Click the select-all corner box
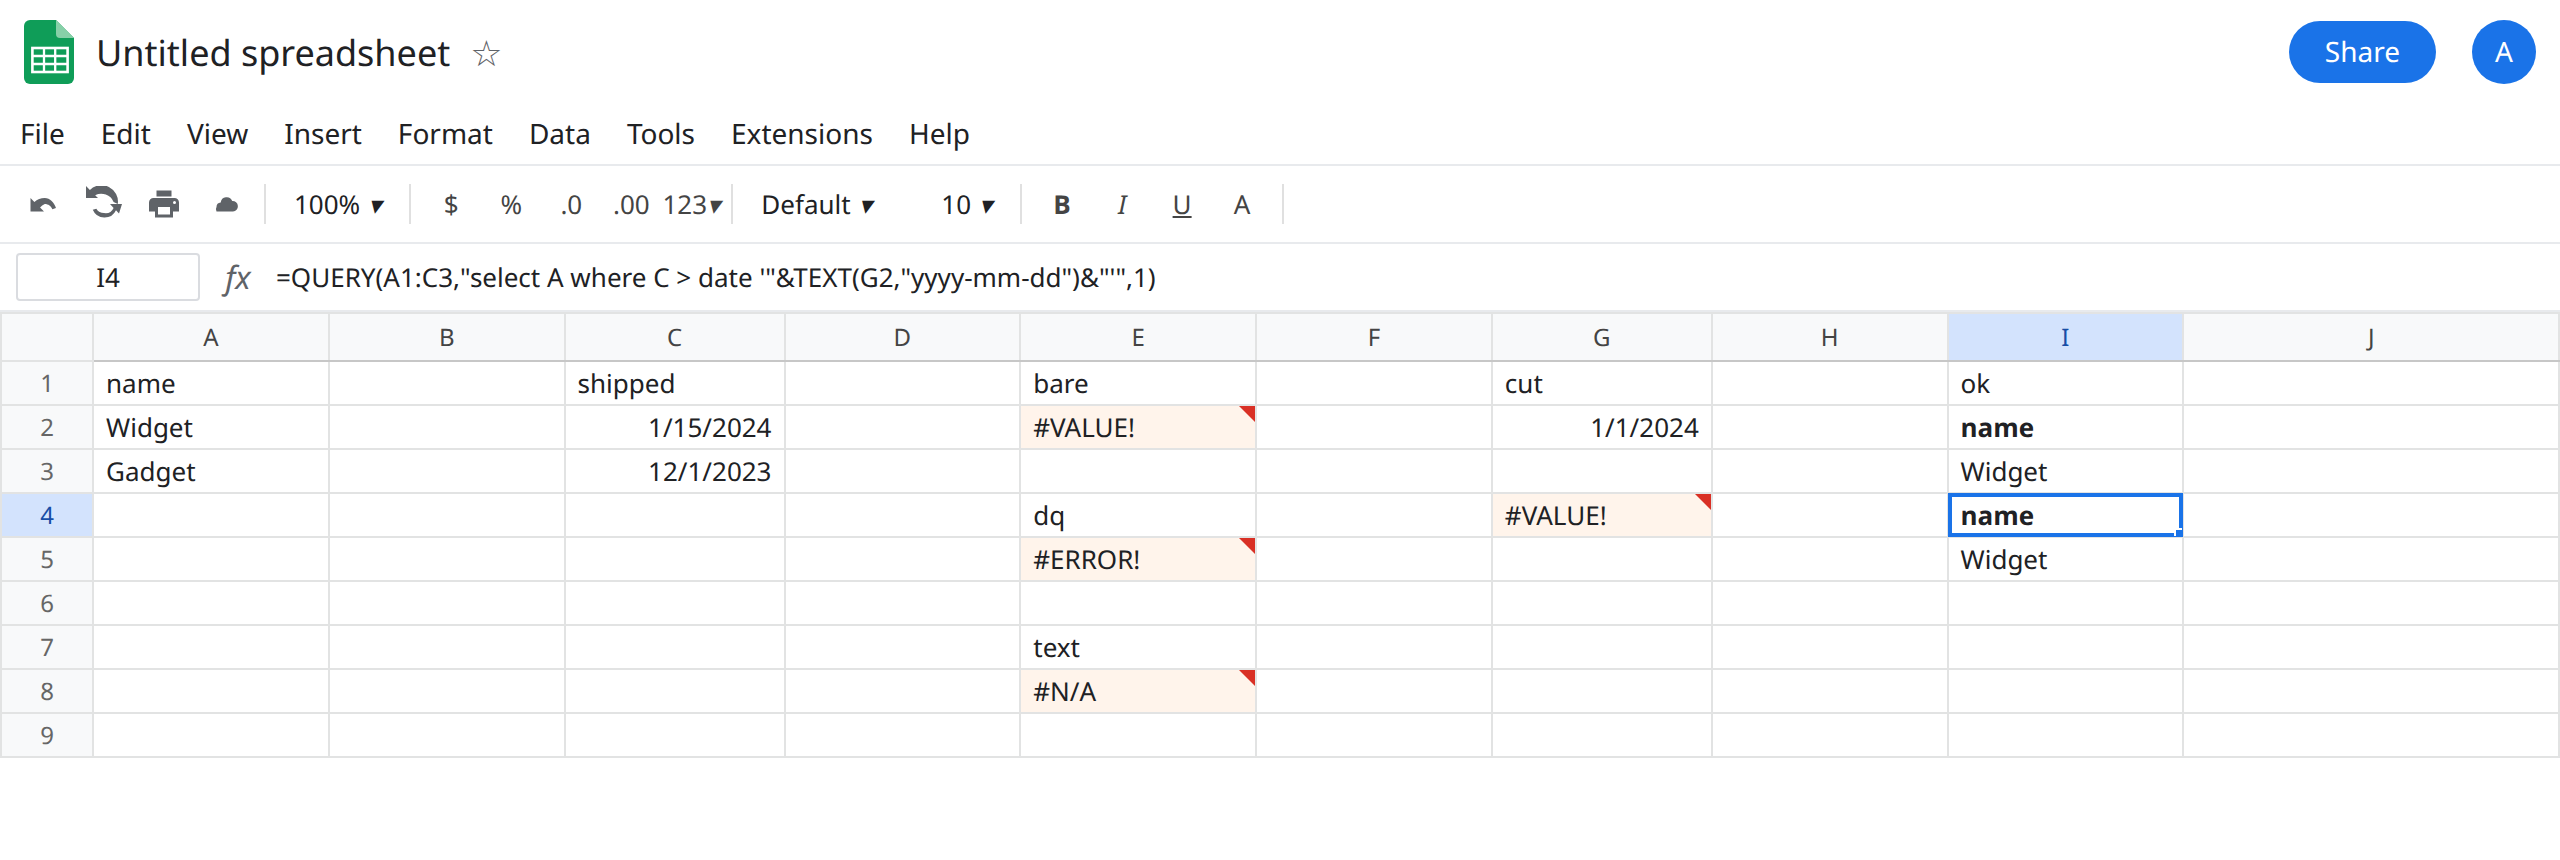2560x860 pixels. (x=47, y=337)
